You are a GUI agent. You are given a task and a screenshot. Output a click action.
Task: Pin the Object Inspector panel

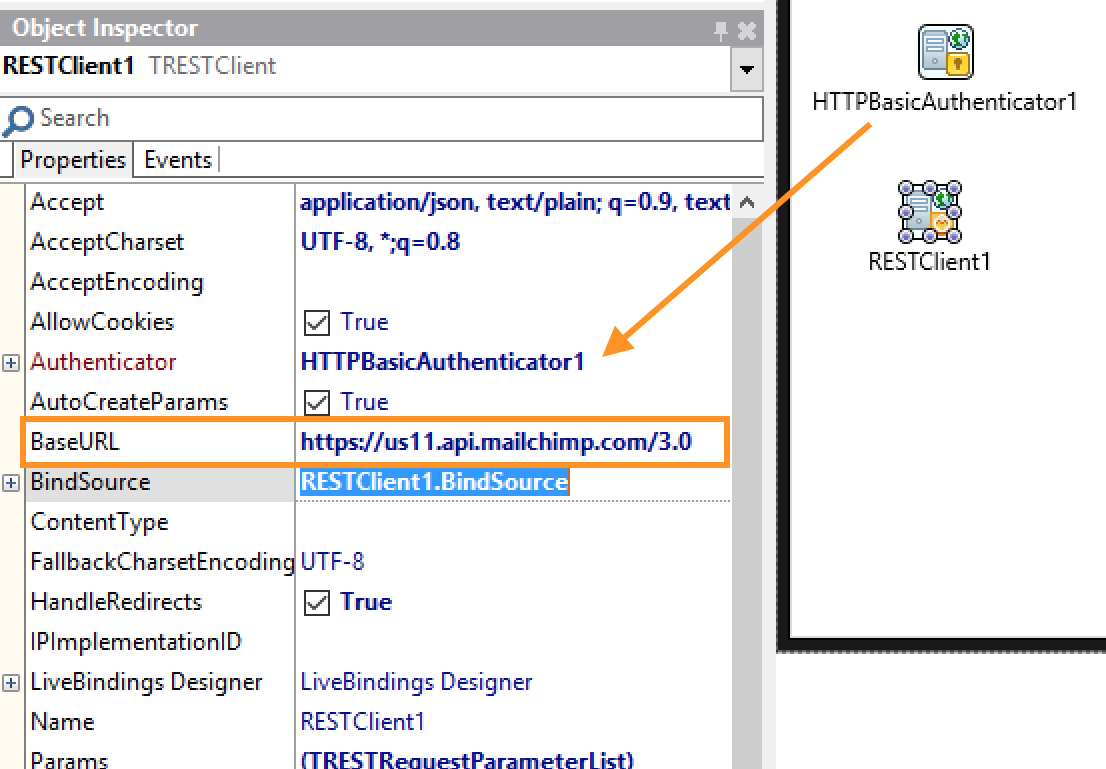point(721,32)
